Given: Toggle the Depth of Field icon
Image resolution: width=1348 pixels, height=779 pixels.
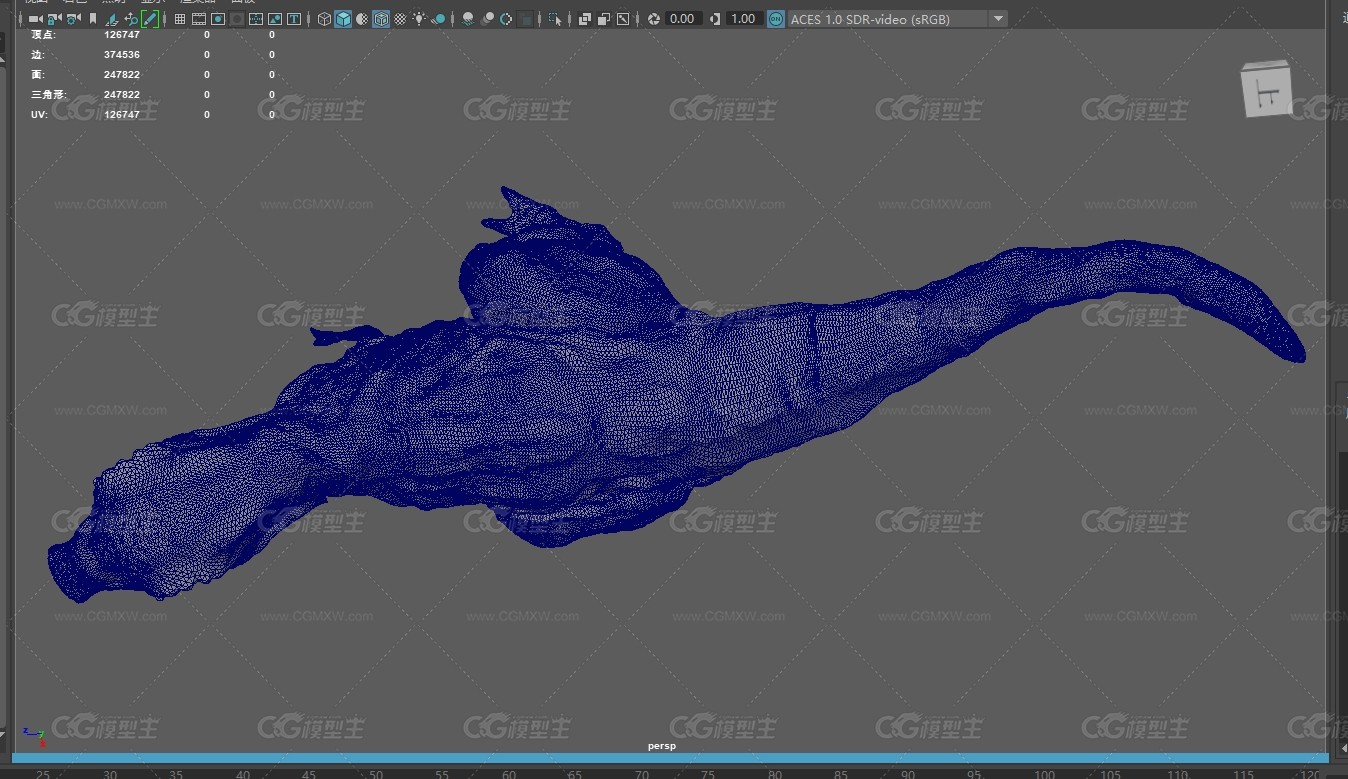Looking at the screenshot, I should 525,19.
